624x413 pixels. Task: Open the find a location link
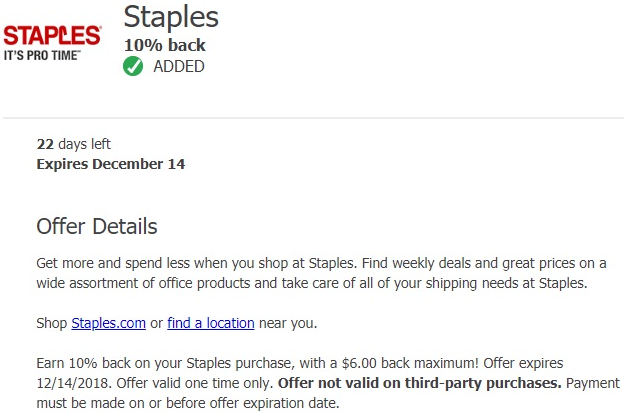click(x=211, y=323)
